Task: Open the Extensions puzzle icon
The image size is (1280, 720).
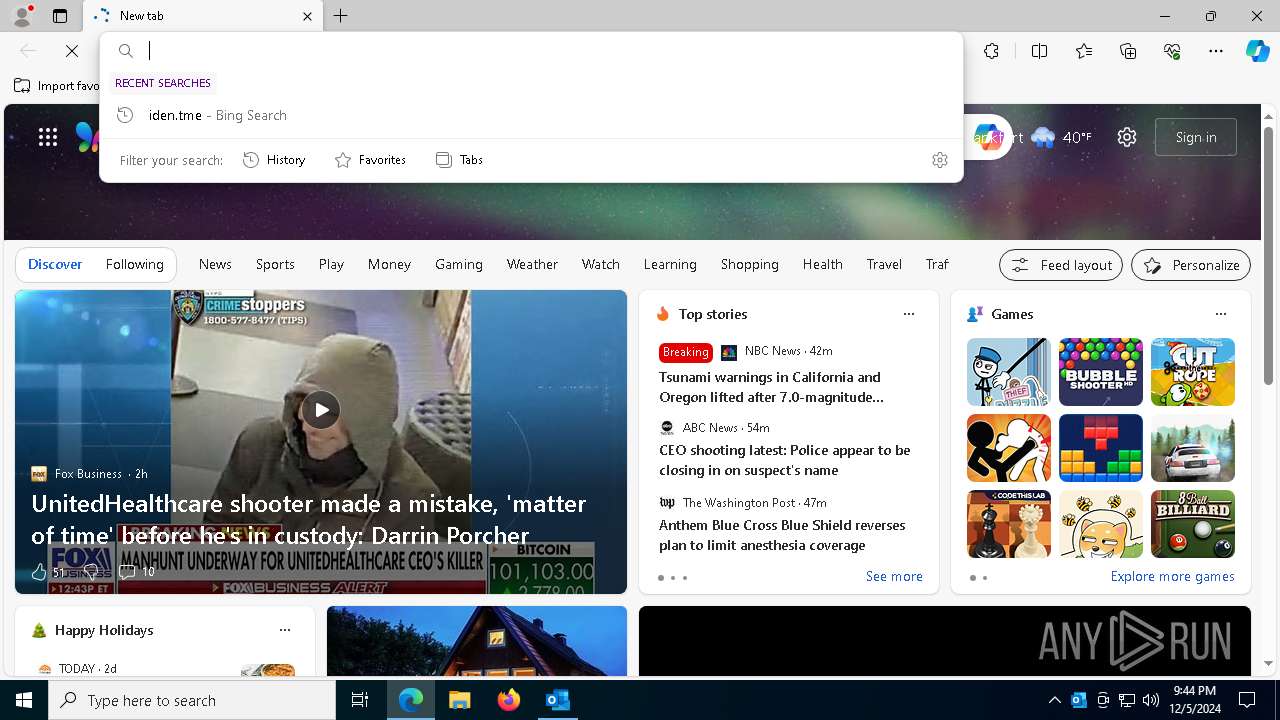Action: [x=991, y=51]
